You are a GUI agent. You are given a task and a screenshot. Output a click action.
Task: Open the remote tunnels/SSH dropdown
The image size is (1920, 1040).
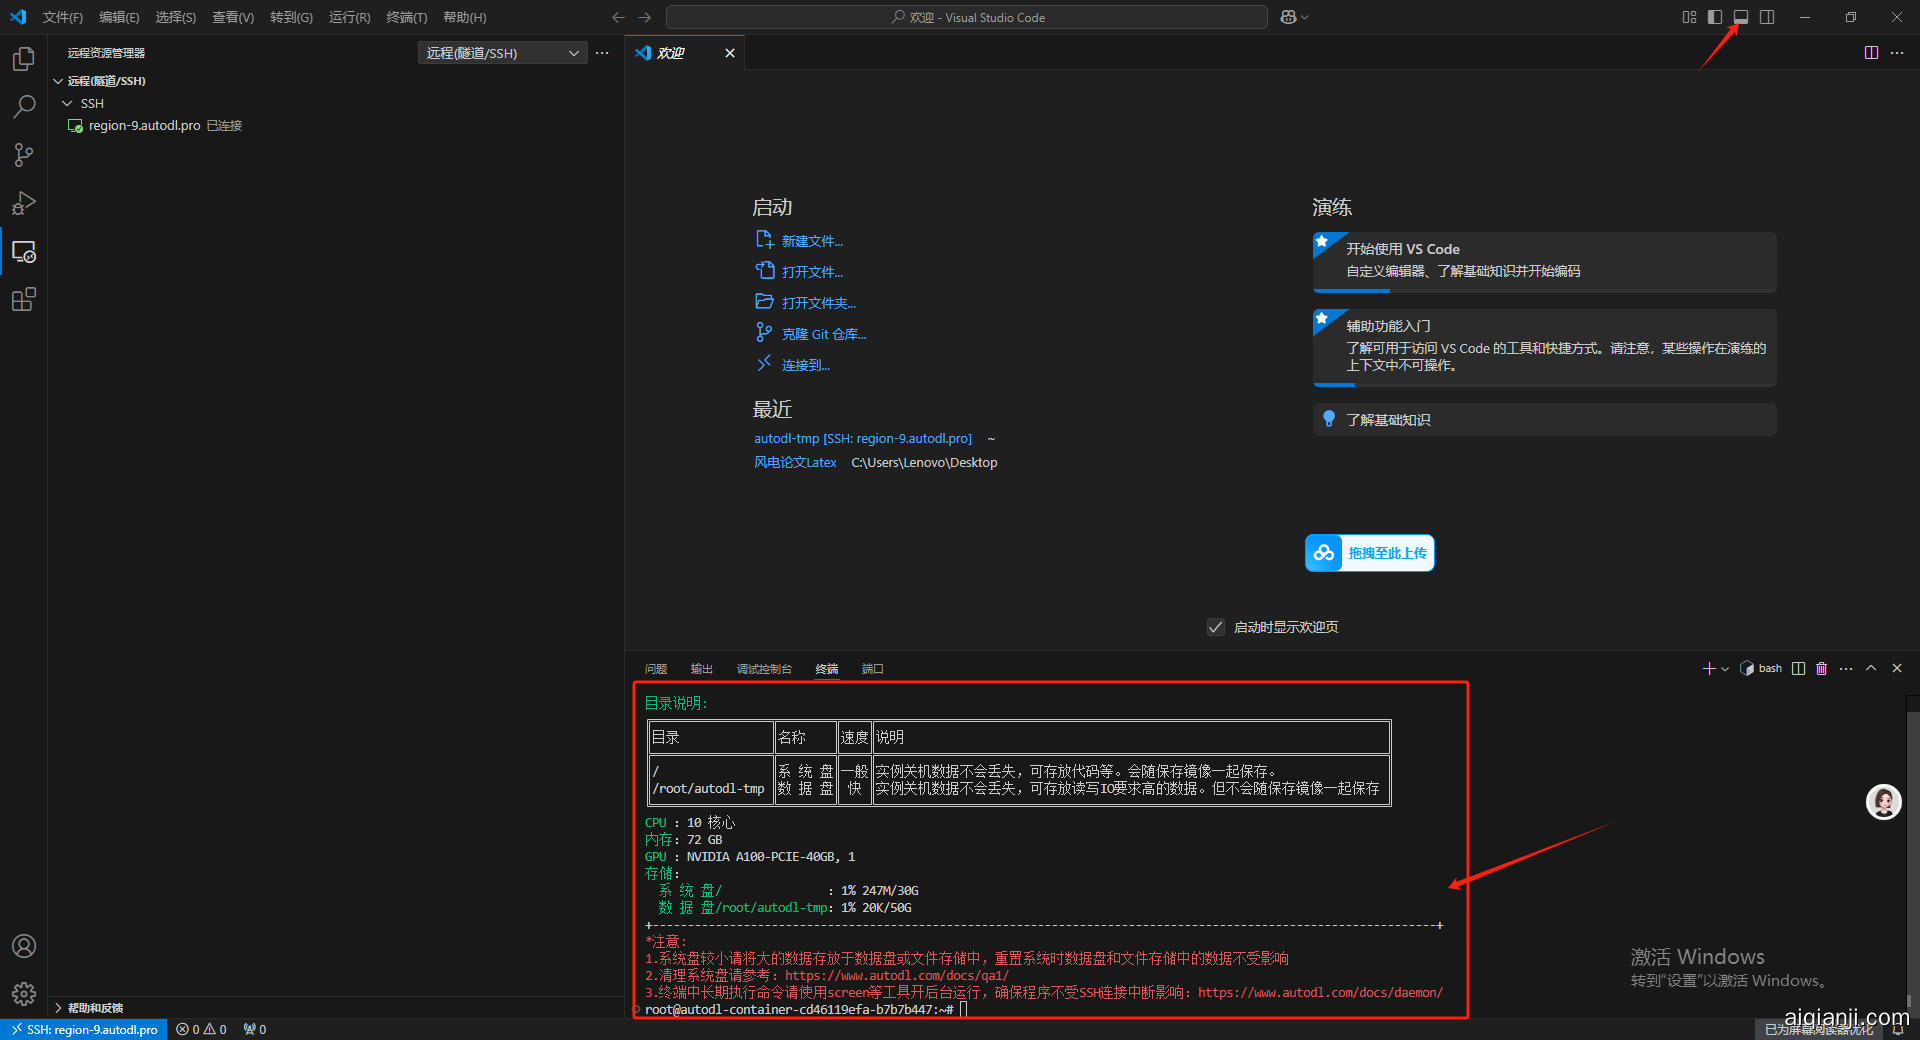coord(501,53)
